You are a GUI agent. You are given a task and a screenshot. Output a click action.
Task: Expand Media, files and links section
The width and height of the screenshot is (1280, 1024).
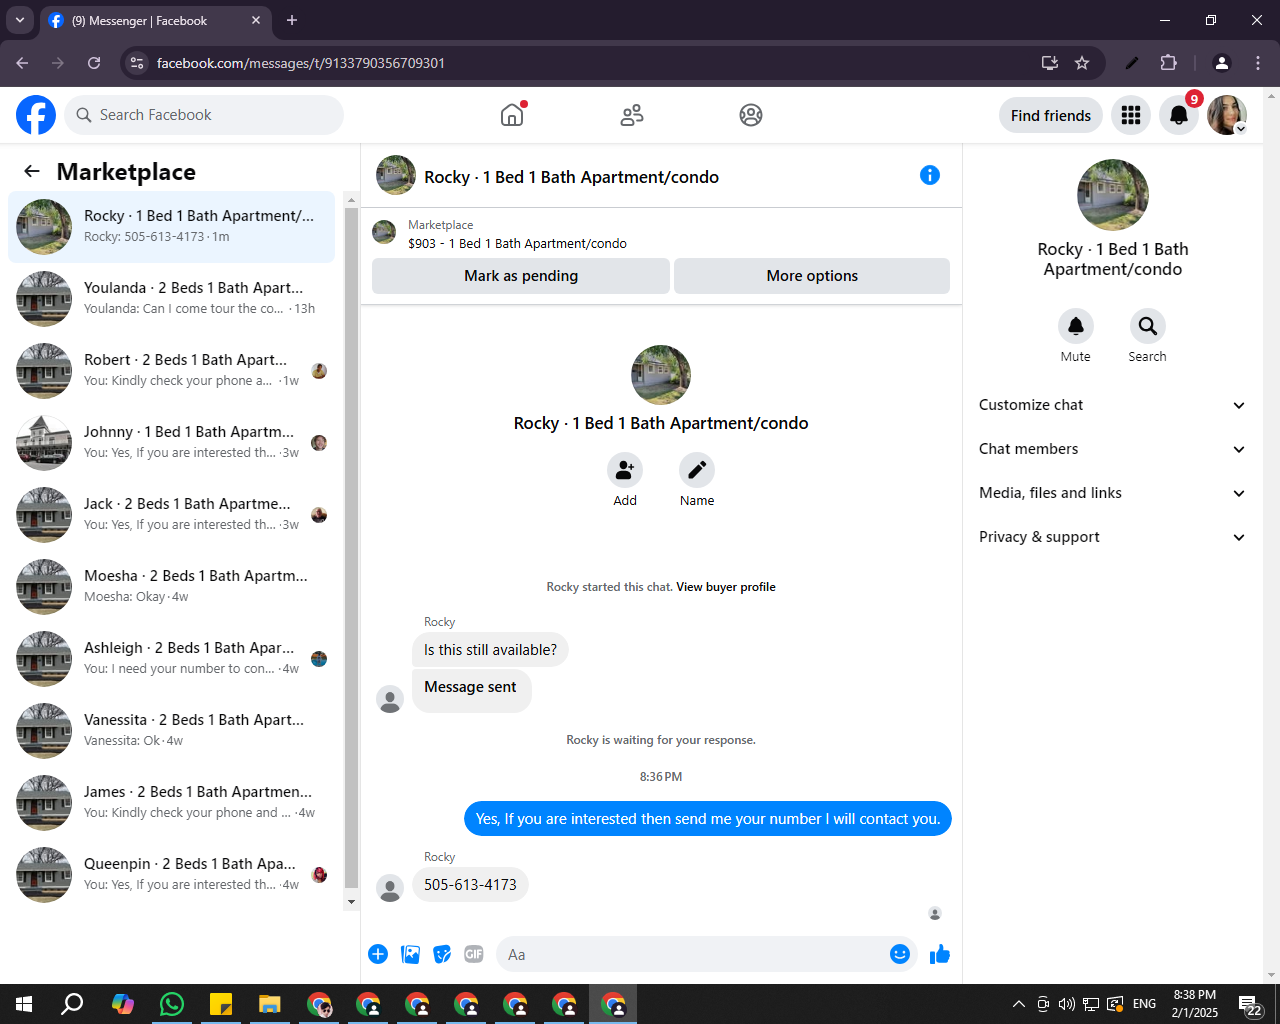(1112, 493)
